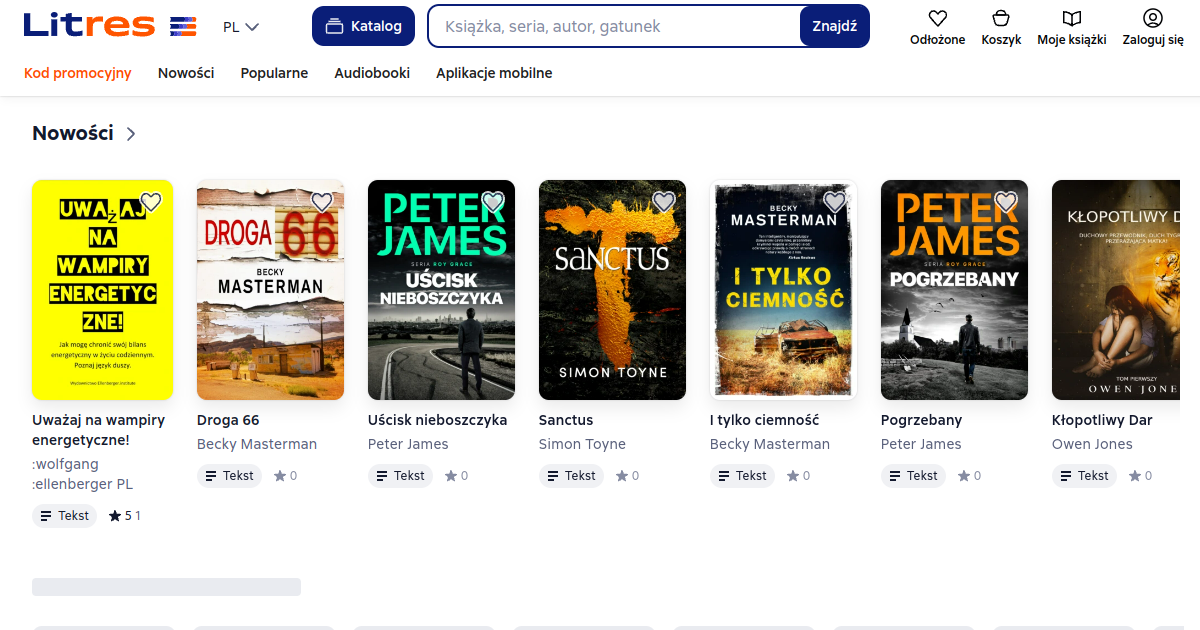Open the Kłopotliwy Dar book cover
This screenshot has height=630, width=1200.
1116,290
